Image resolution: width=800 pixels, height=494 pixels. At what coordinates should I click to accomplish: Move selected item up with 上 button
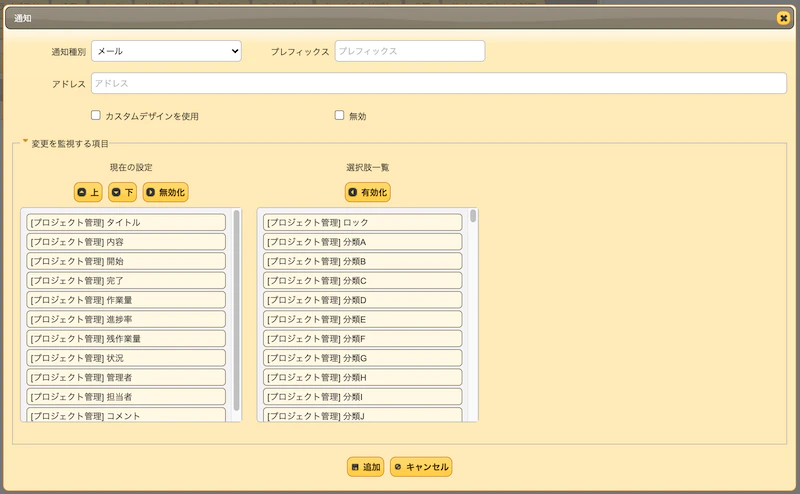[x=88, y=192]
